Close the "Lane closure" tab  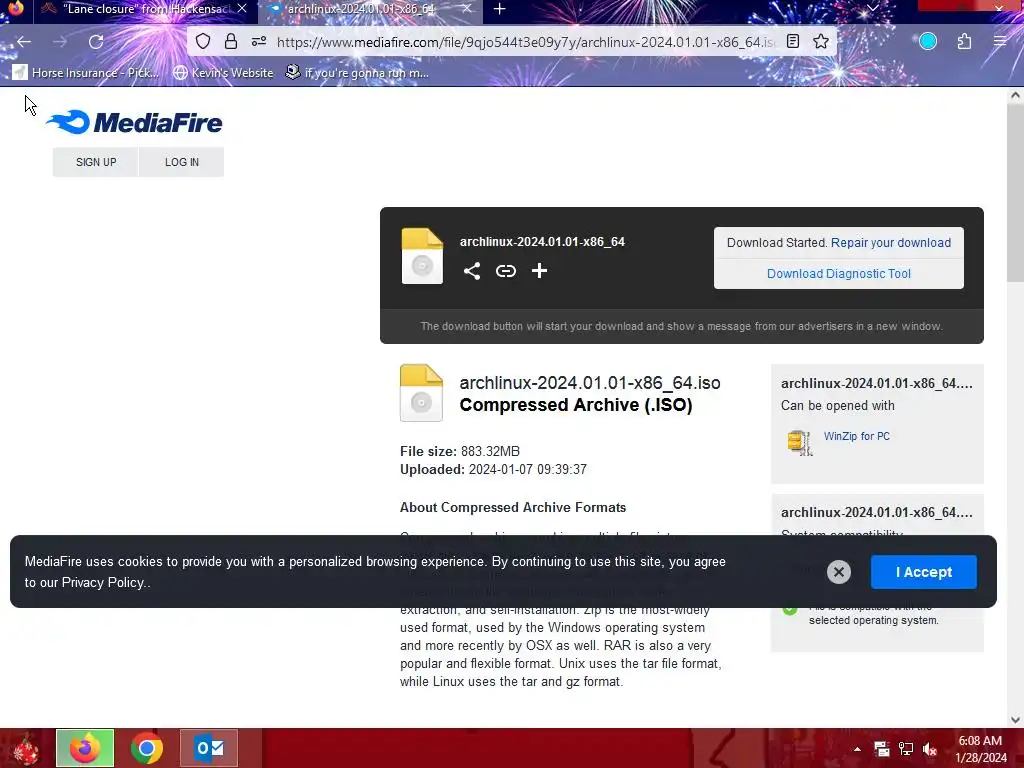tap(242, 9)
